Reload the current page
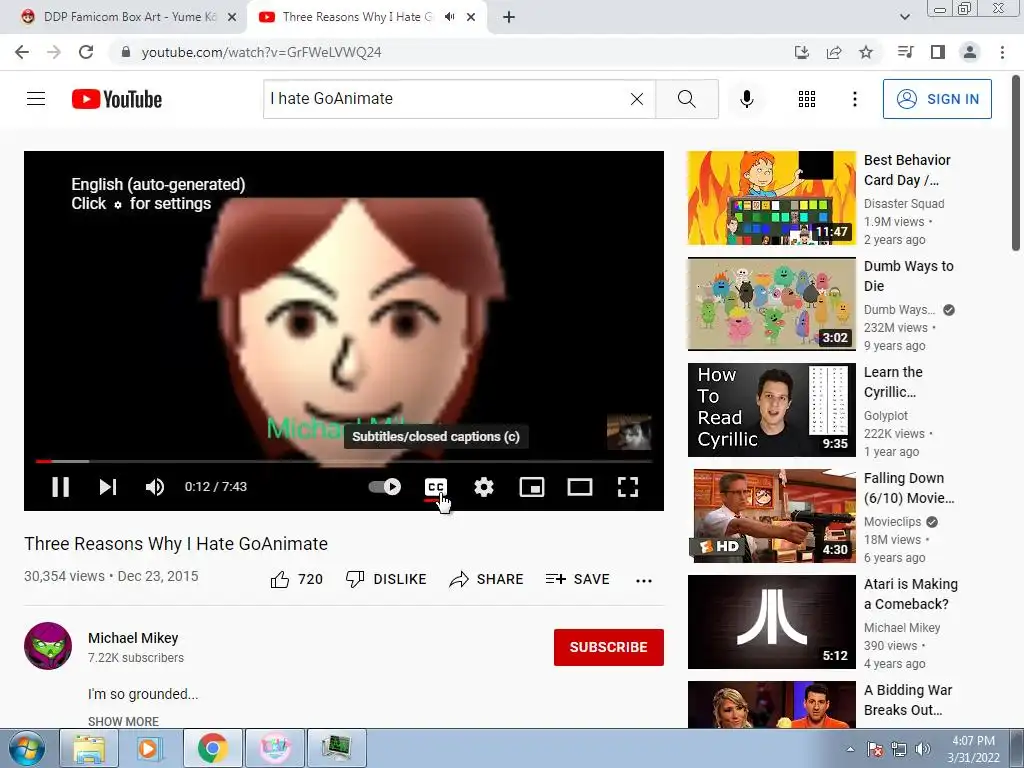The width and height of the screenshot is (1024, 768). [x=86, y=52]
